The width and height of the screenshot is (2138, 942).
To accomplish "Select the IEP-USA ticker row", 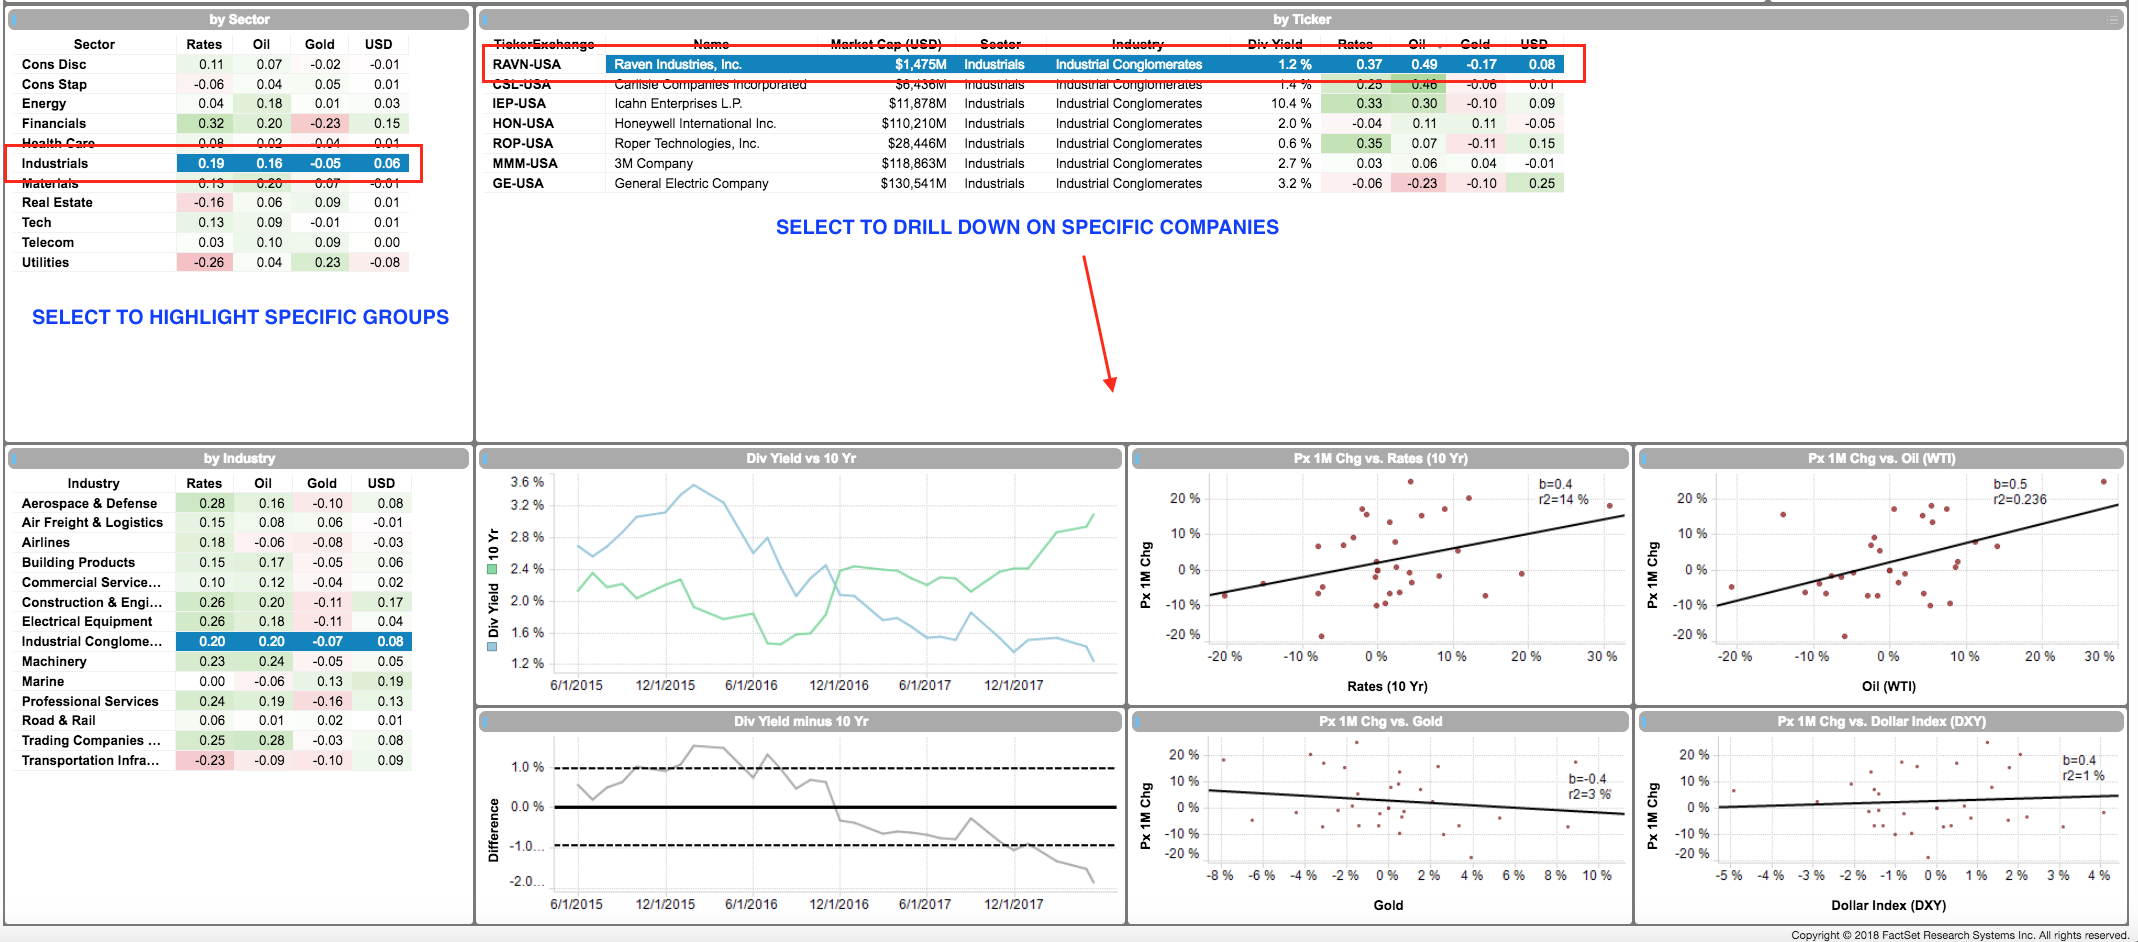I will [1025, 103].
